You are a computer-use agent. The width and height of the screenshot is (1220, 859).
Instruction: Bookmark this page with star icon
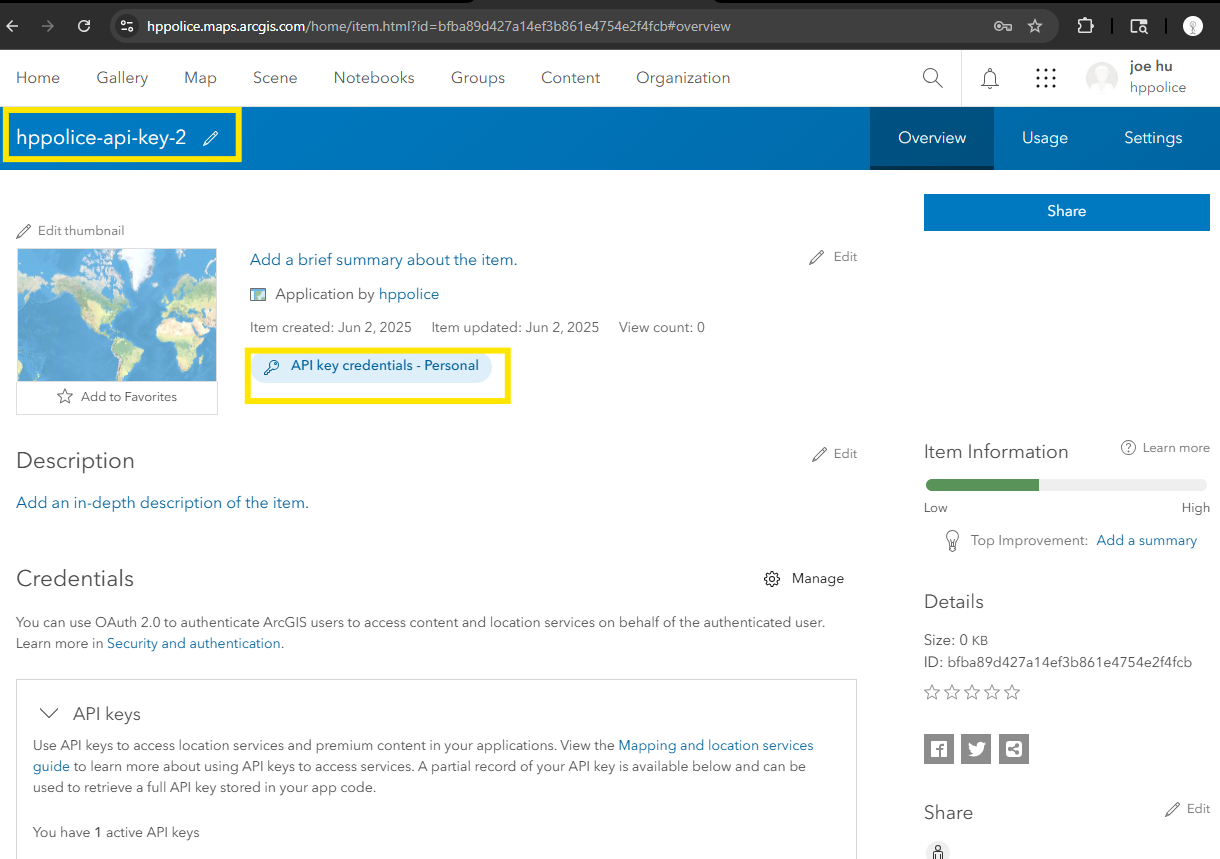tap(1035, 26)
